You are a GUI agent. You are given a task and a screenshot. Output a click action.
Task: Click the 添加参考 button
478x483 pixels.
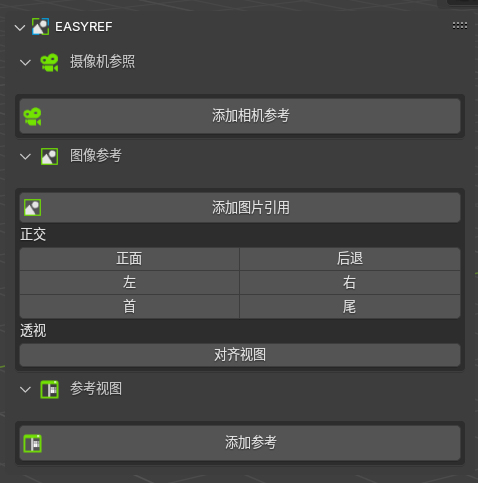click(240, 443)
